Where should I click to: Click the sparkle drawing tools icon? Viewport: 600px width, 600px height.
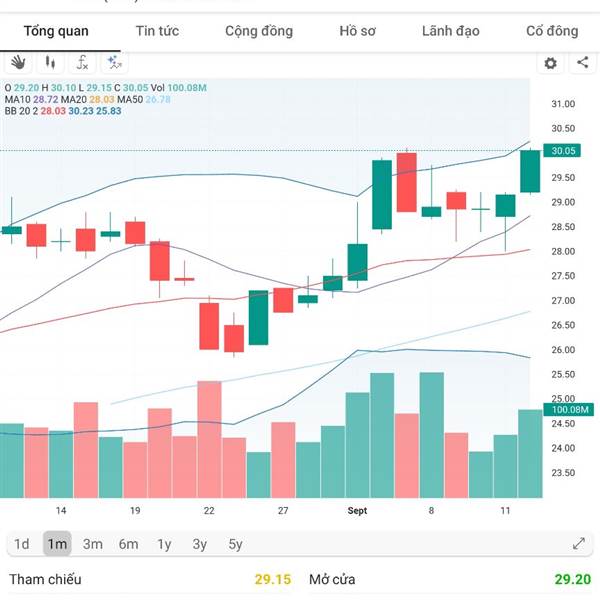(x=115, y=63)
